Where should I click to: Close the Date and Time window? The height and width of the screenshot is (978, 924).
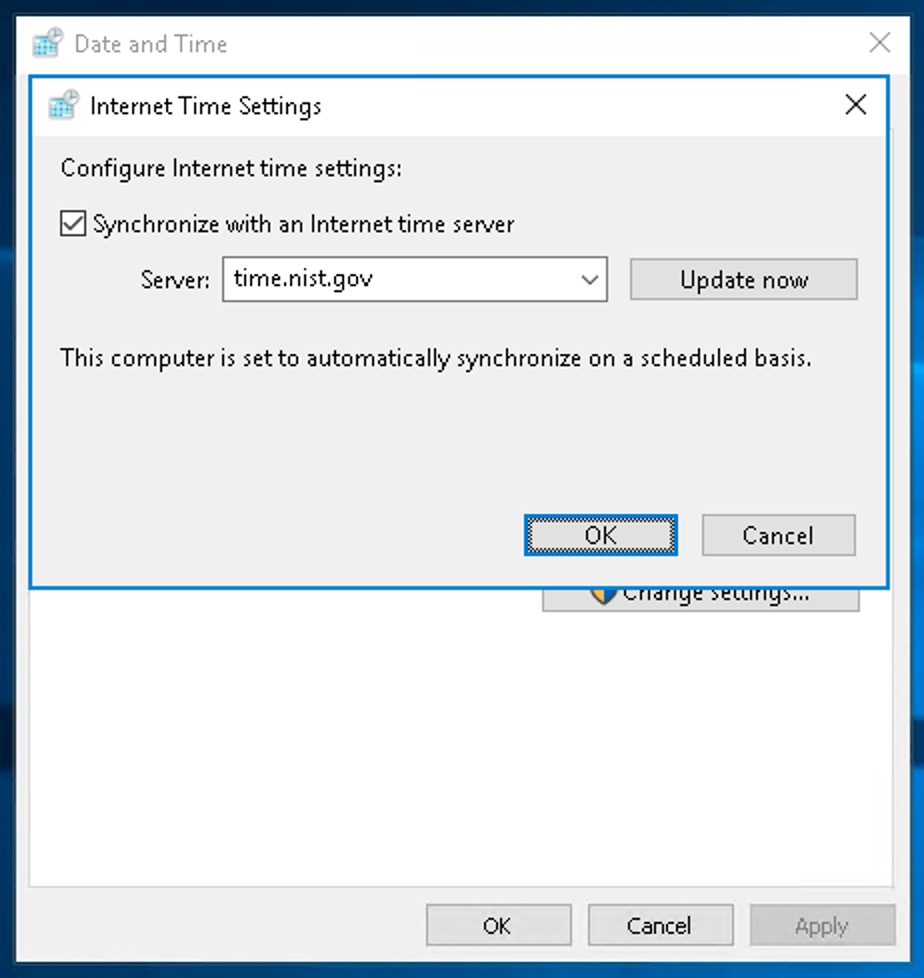point(879,43)
